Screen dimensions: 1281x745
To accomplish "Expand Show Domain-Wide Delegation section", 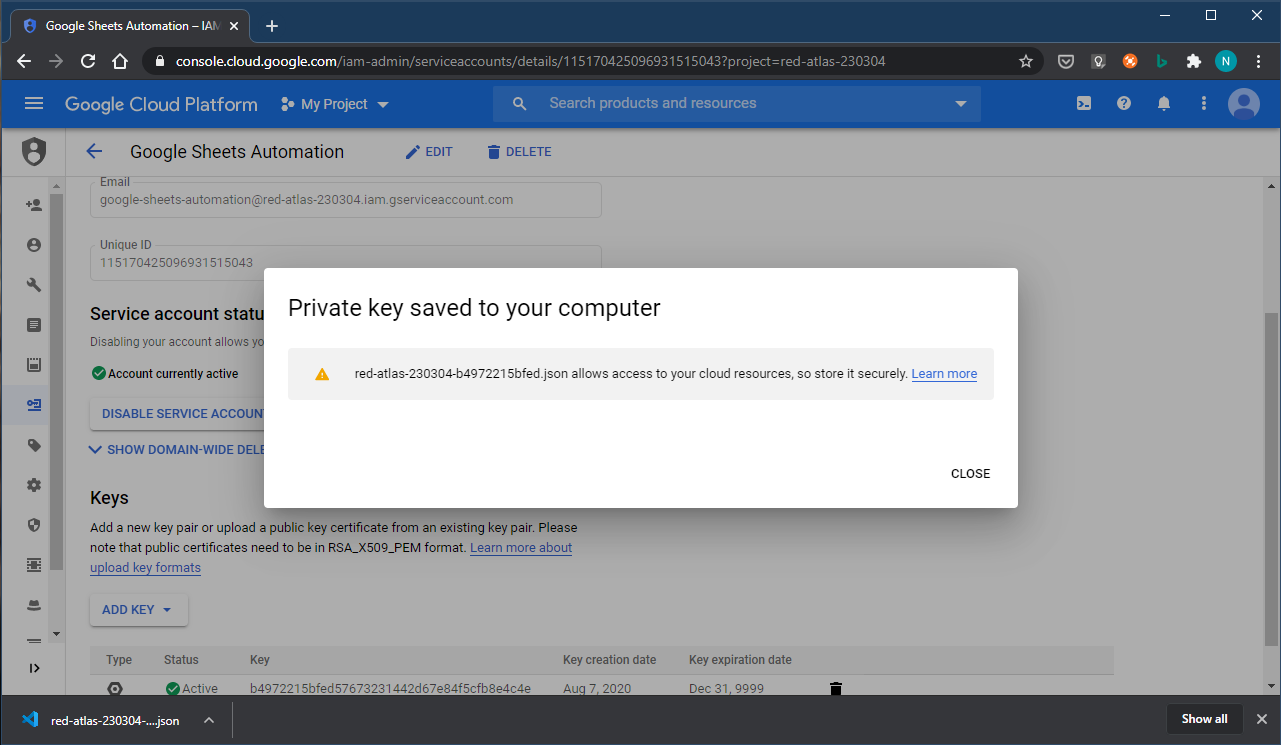I will coord(177,450).
